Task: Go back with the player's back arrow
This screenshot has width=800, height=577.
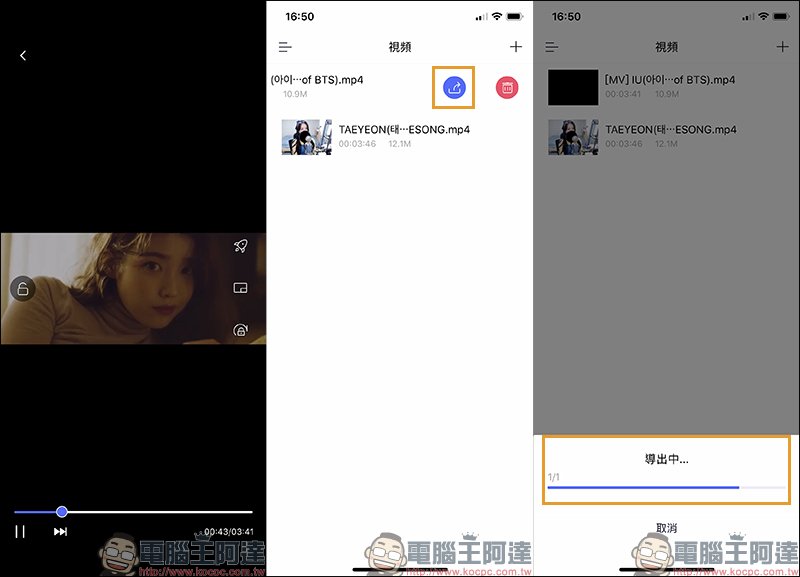Action: pyautogui.click(x=23, y=56)
